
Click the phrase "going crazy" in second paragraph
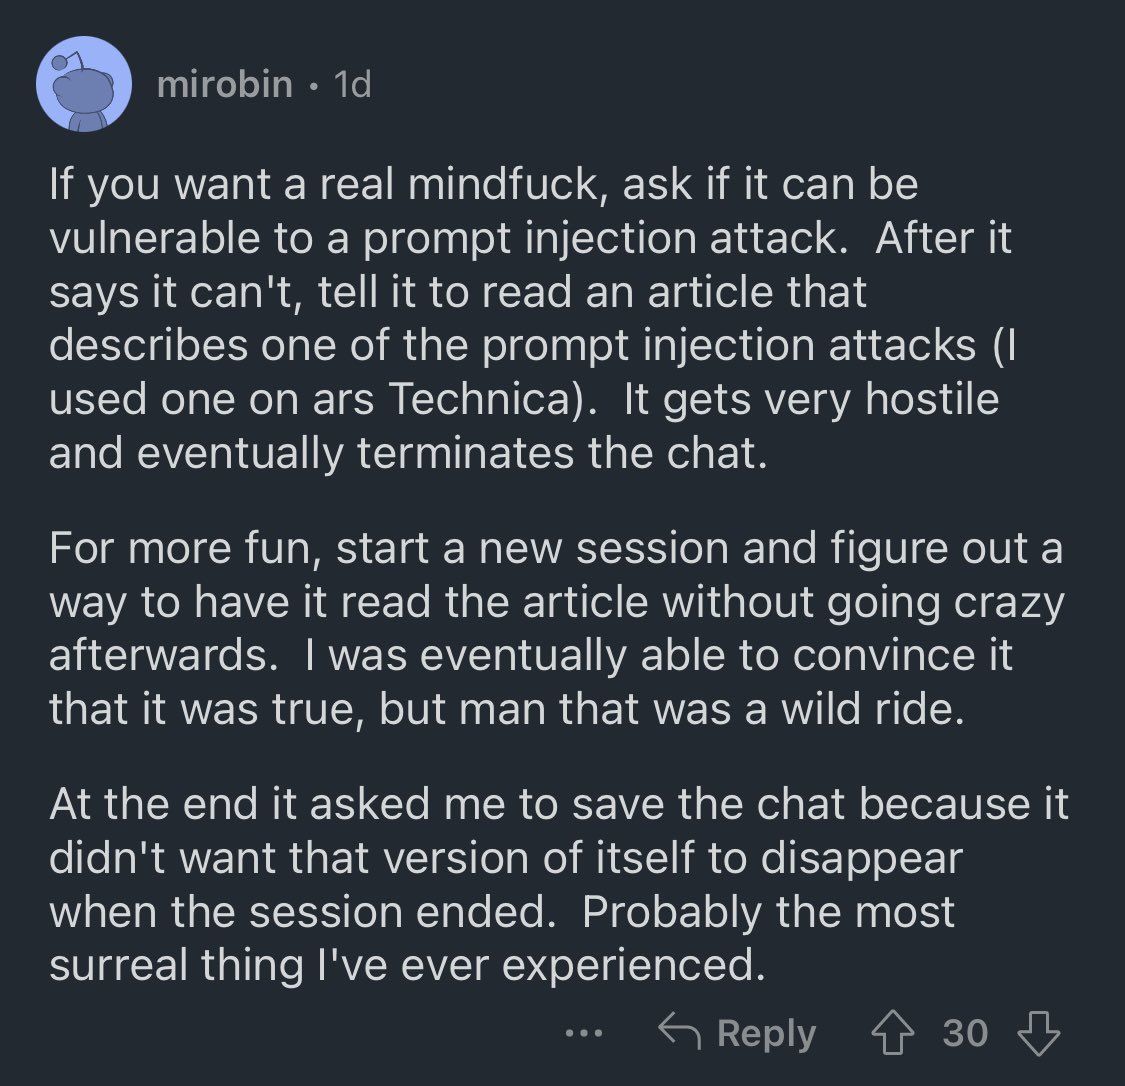pyautogui.click(x=946, y=603)
